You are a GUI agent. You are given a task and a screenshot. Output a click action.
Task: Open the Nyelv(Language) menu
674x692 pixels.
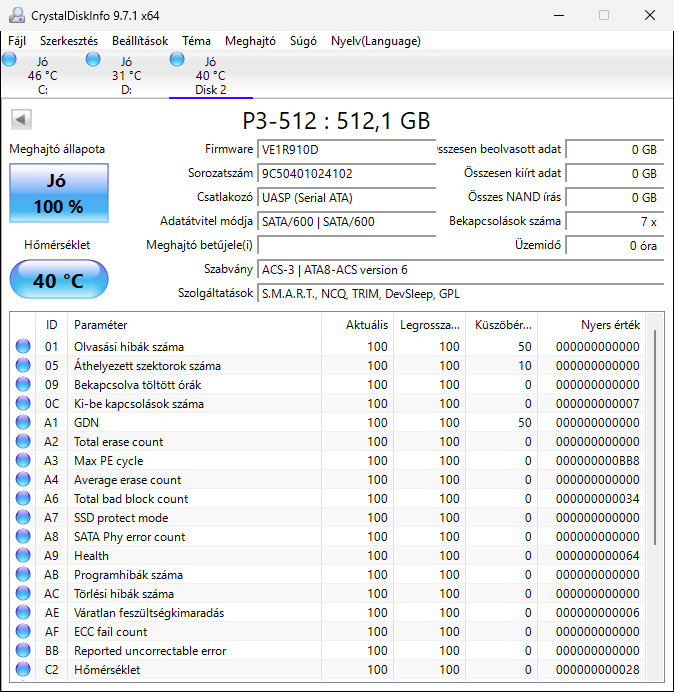click(x=376, y=41)
